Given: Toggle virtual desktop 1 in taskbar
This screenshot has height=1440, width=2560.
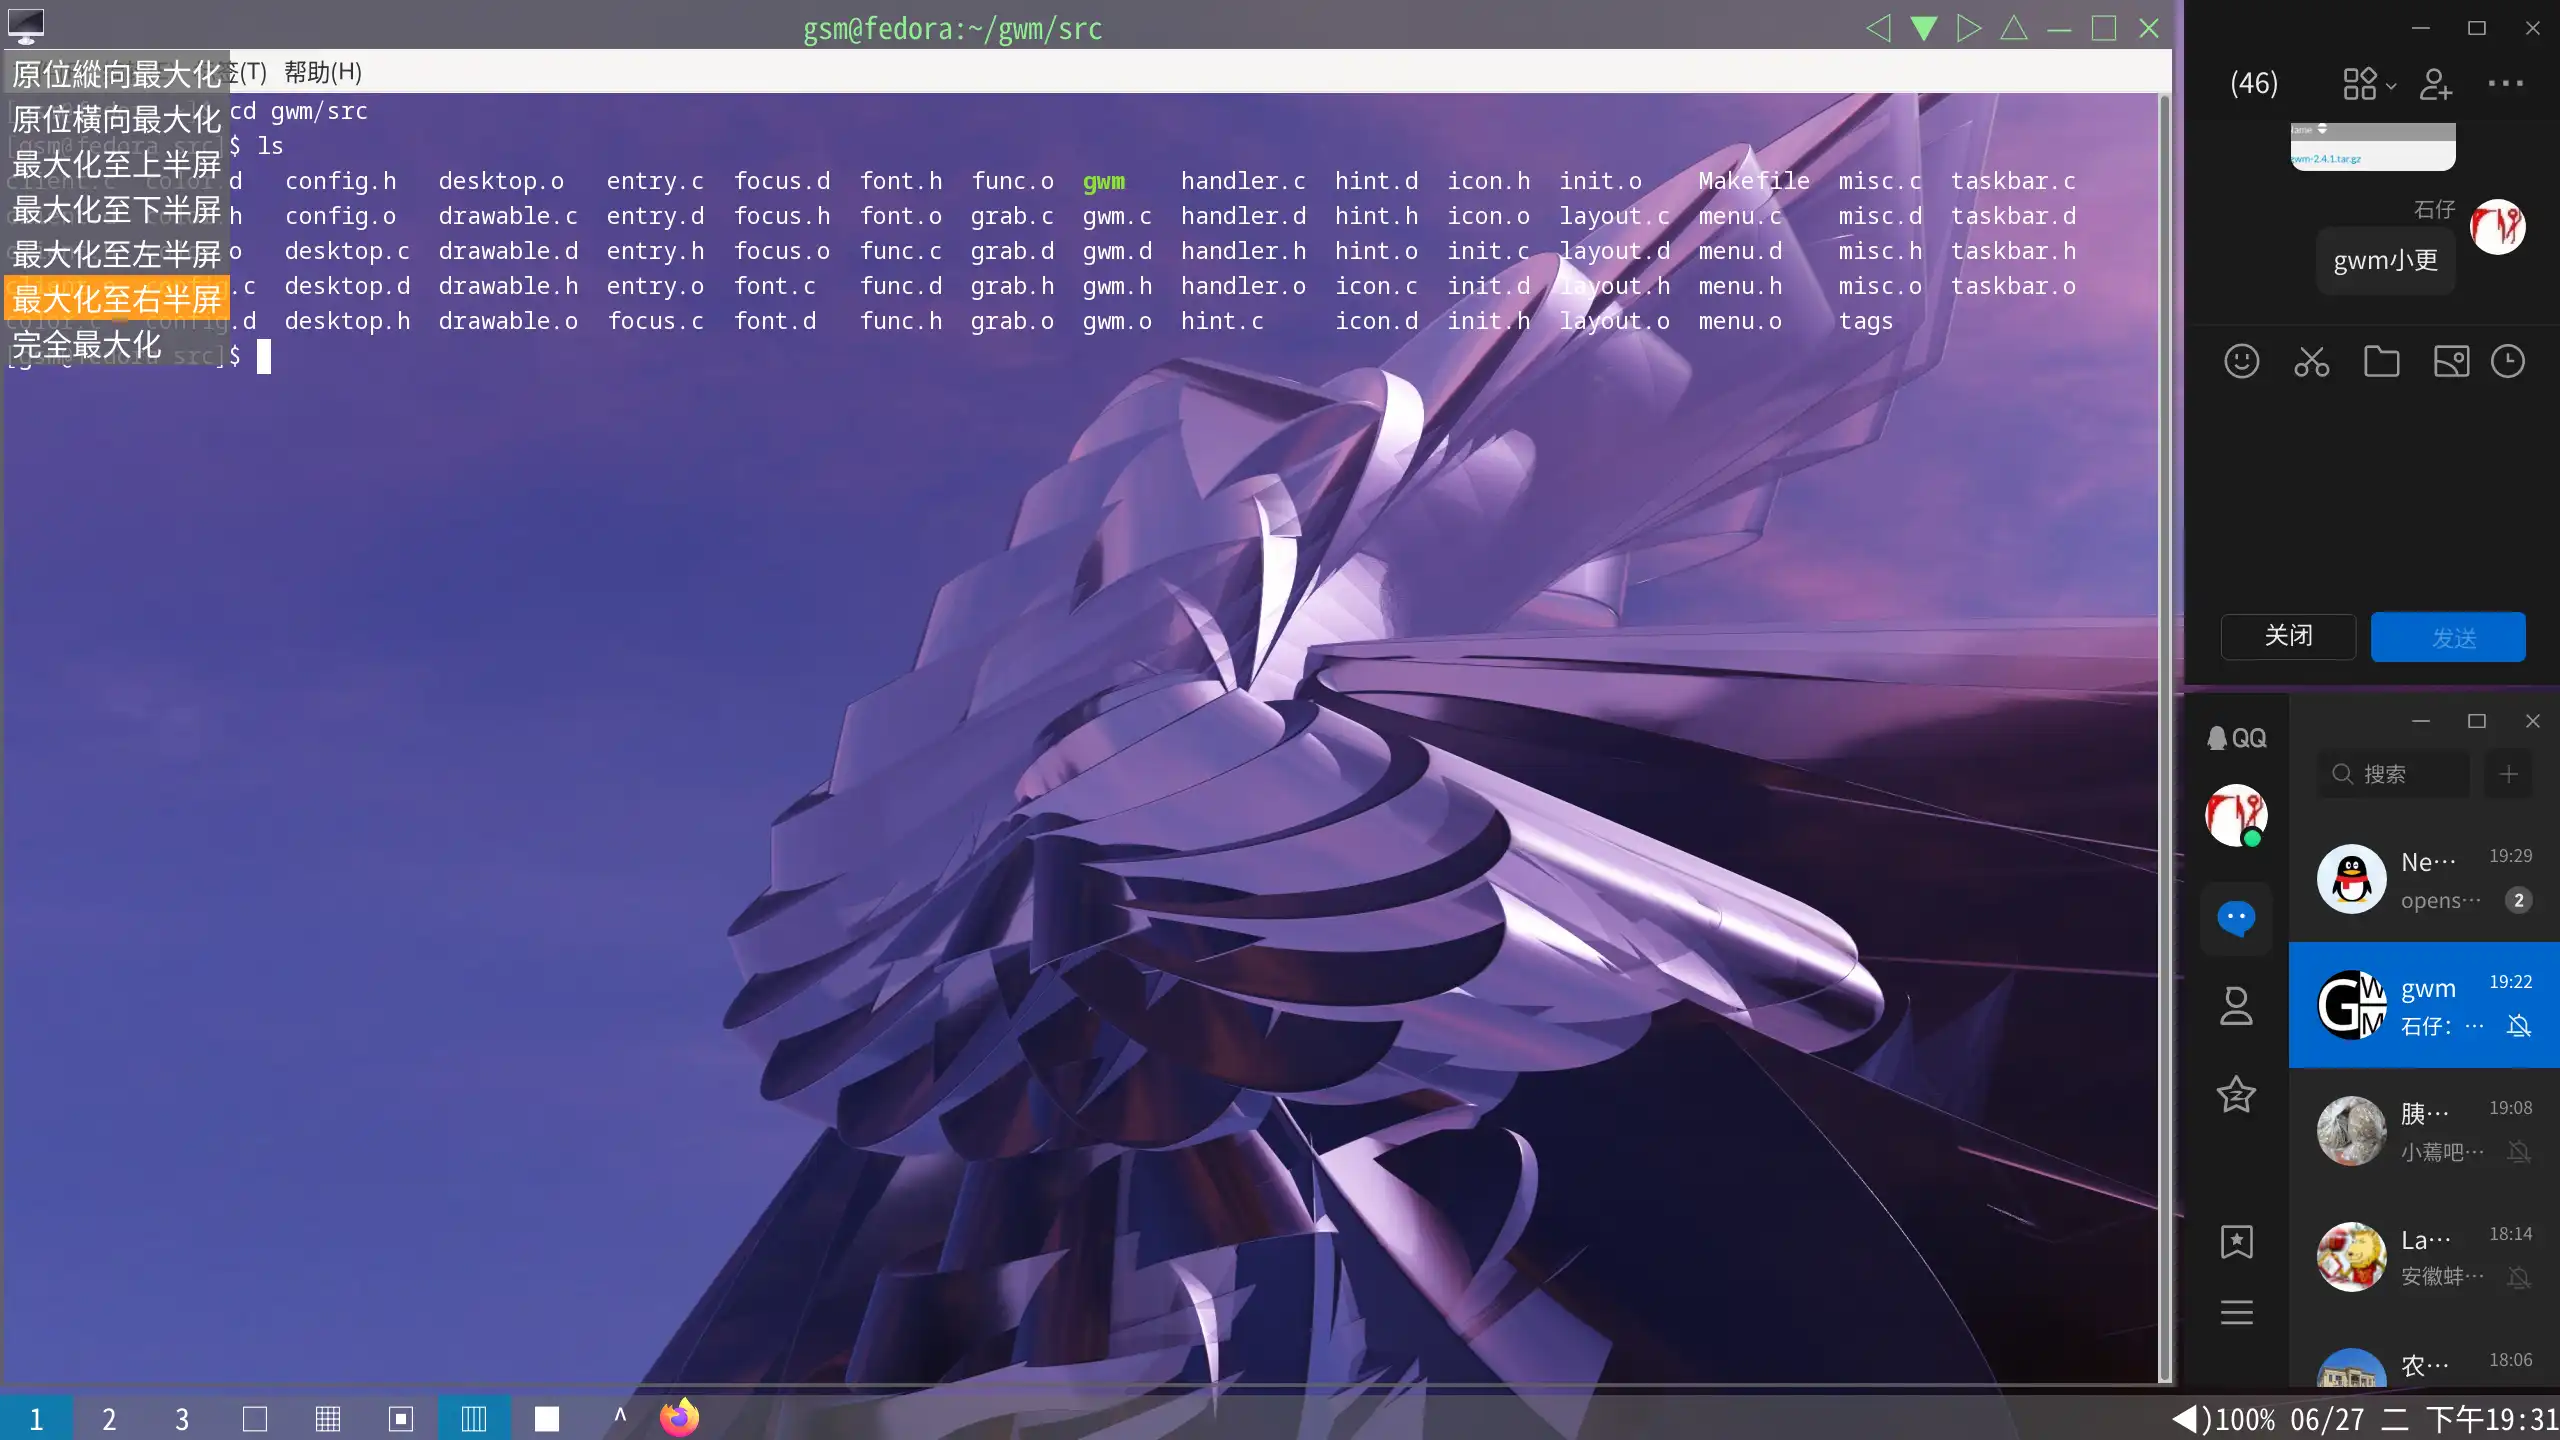Looking at the screenshot, I should pos(35,1417).
